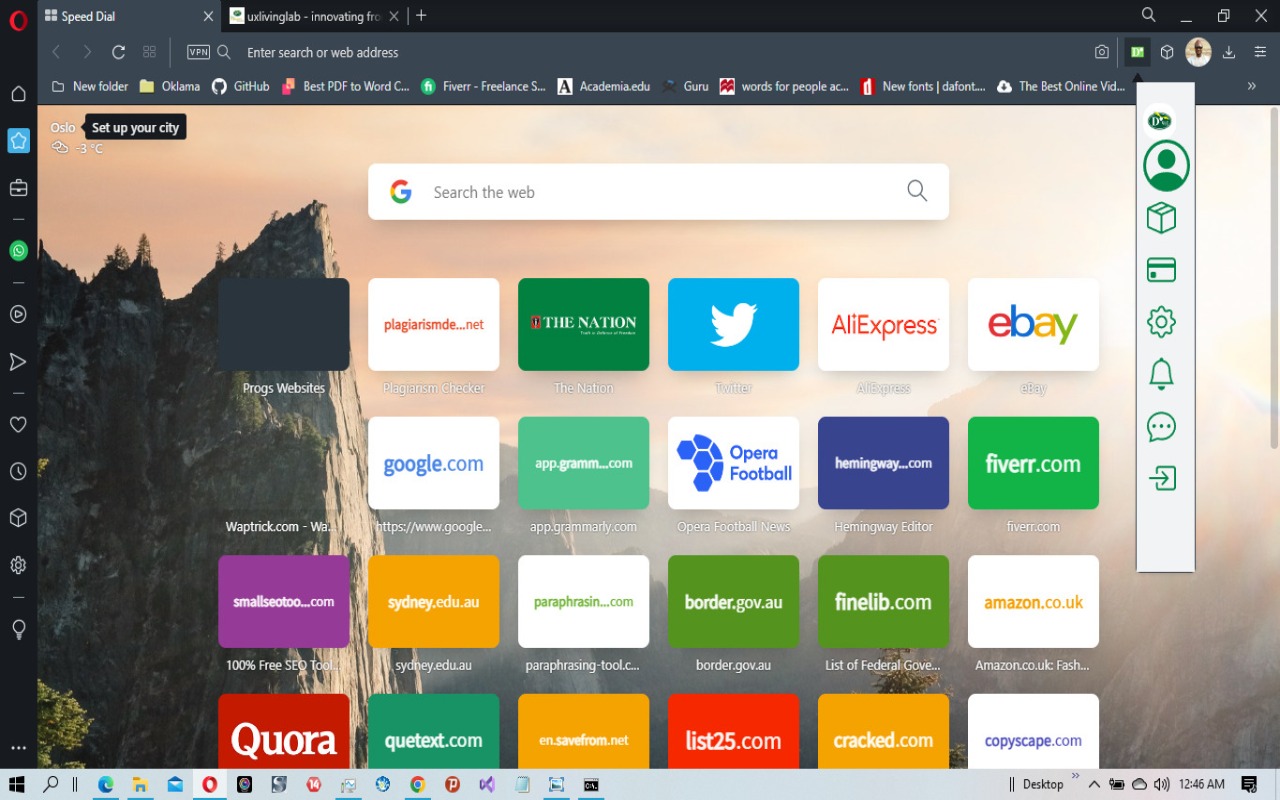1280x800 pixels.
Task: Click the box icon in extension popup
Action: (1161, 218)
